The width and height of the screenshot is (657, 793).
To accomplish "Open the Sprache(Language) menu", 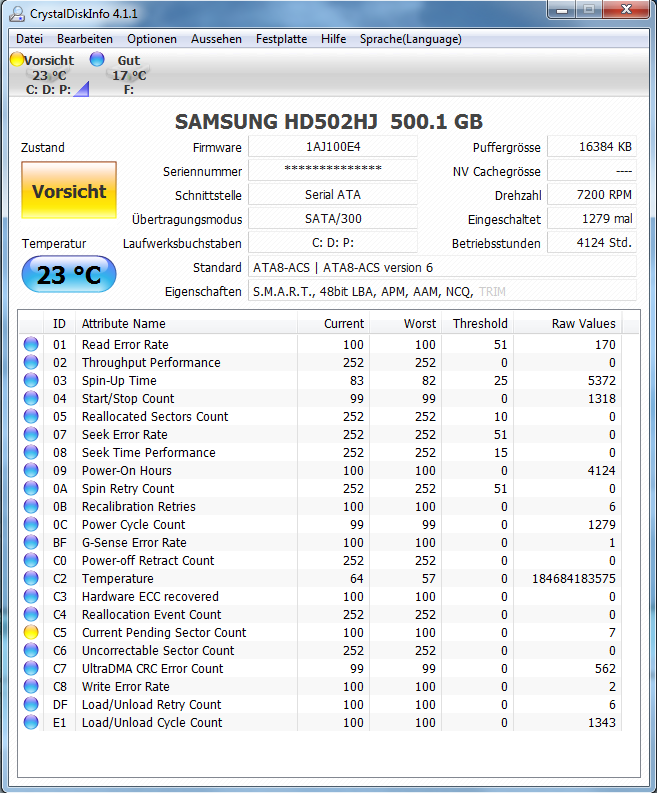I will 411,39.
